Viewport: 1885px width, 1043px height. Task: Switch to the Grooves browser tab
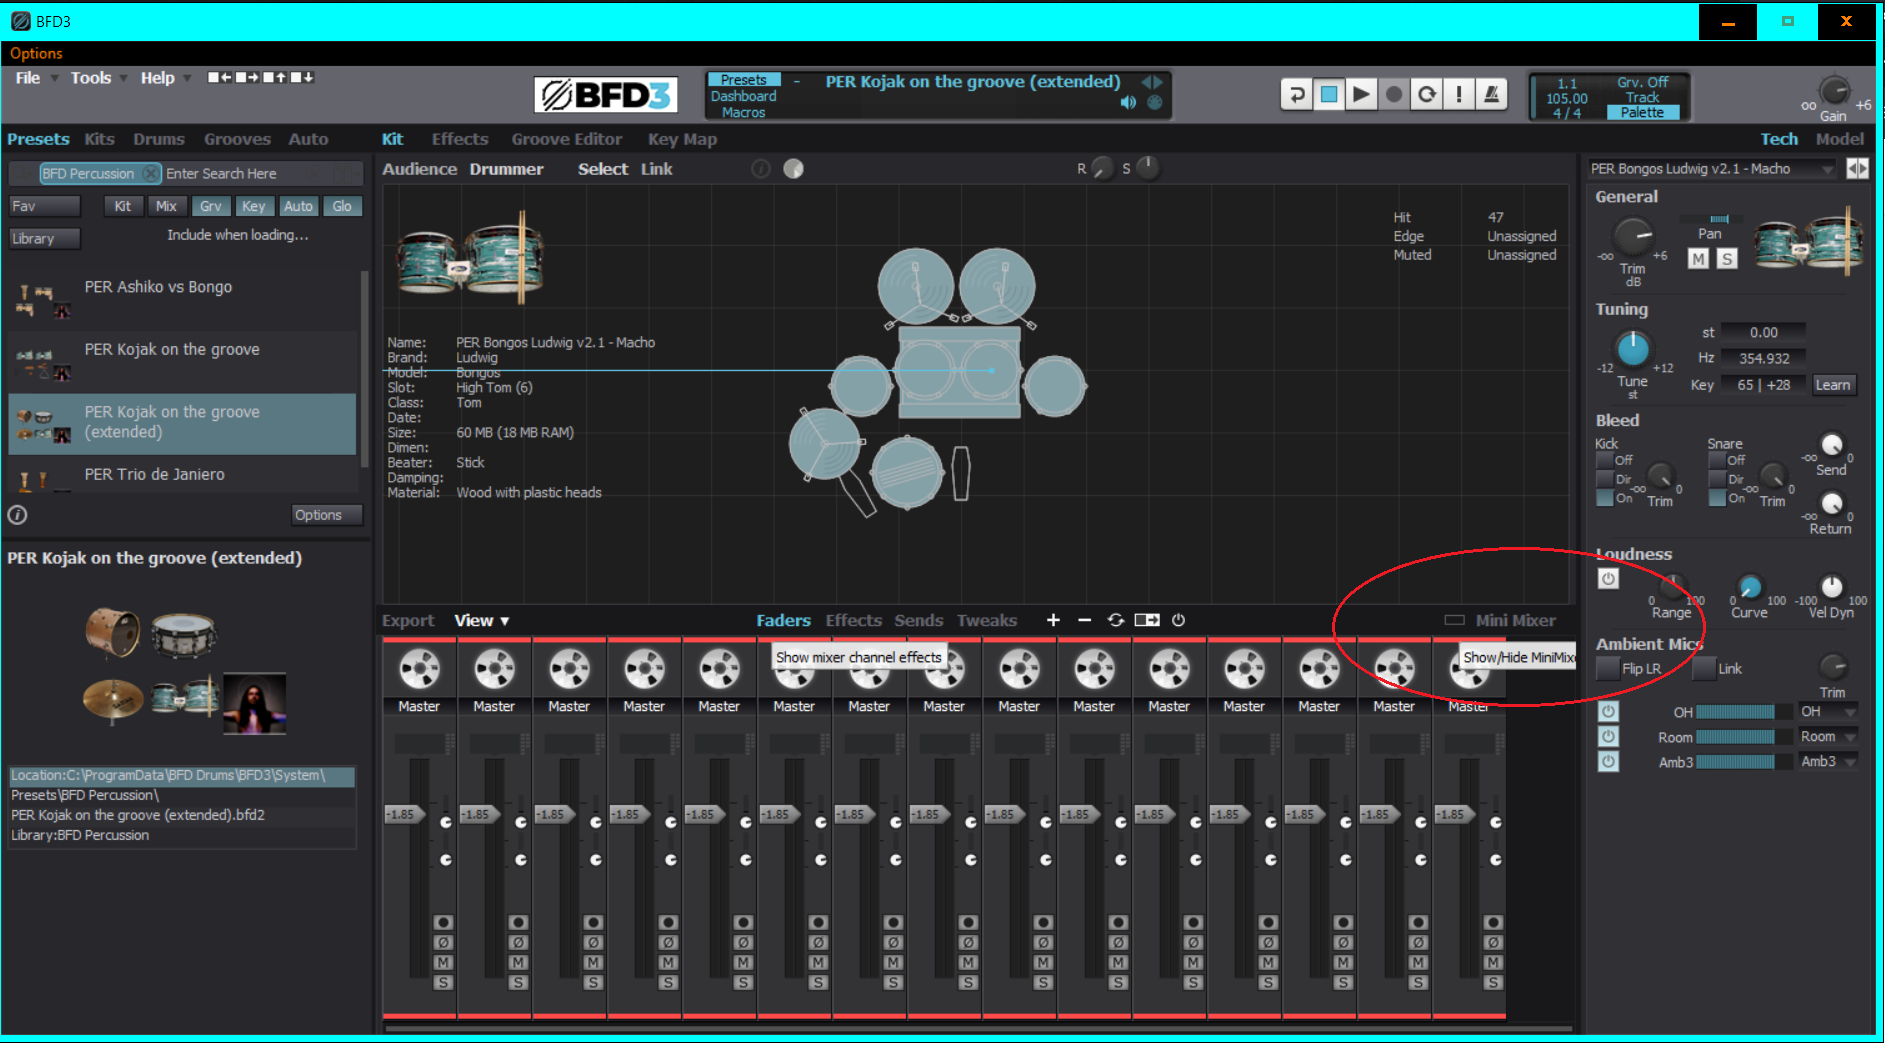237,139
